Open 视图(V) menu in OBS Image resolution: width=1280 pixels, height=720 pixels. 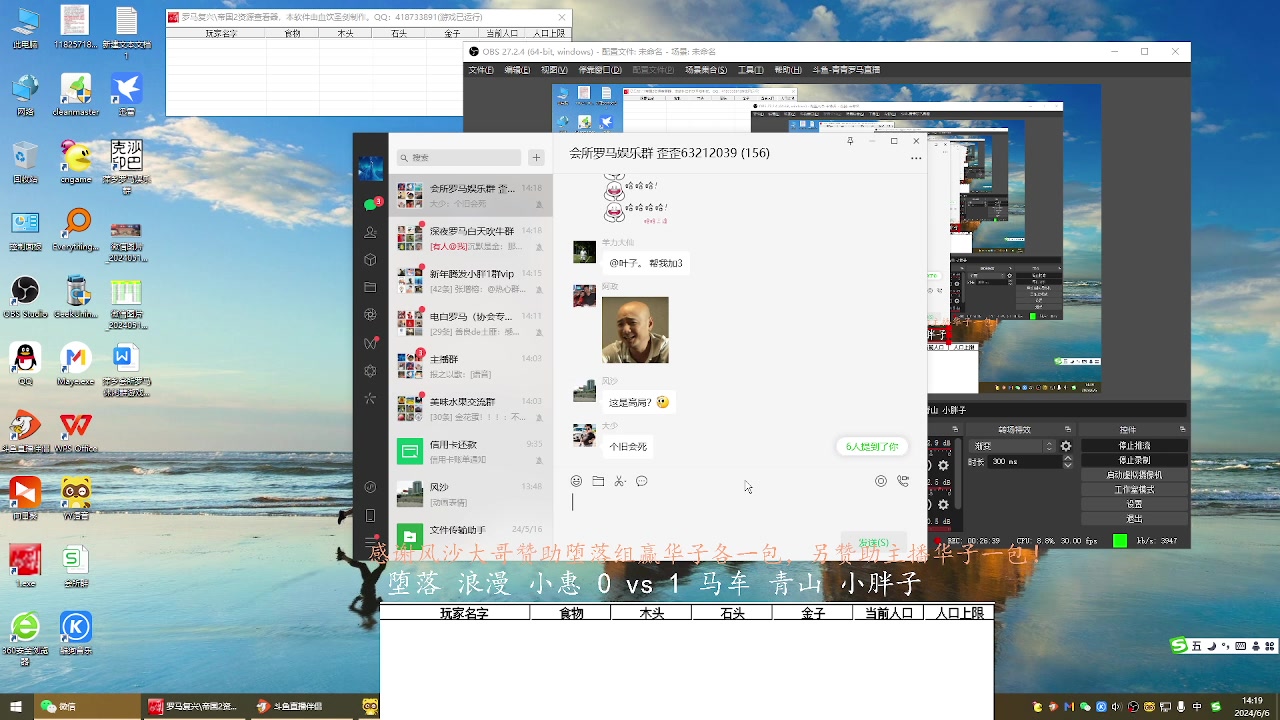(554, 70)
